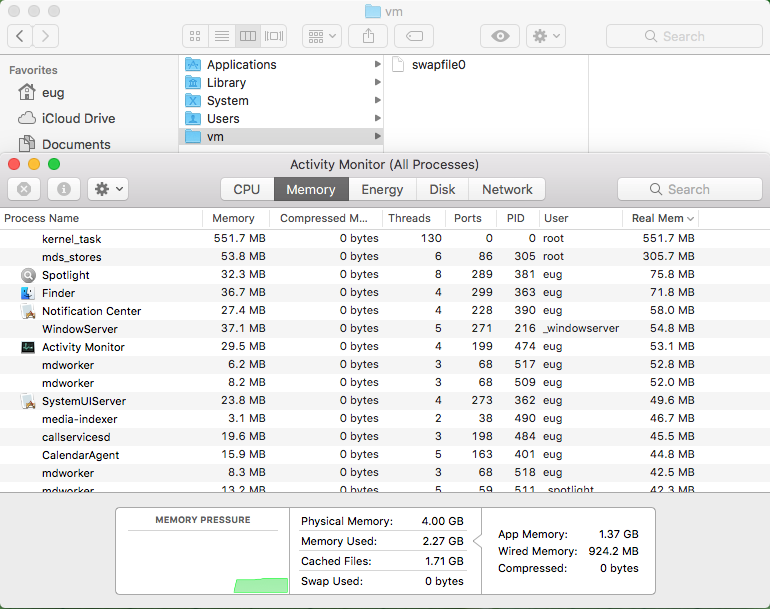
Task: Select the System folder in Finder
Action: 281,101
